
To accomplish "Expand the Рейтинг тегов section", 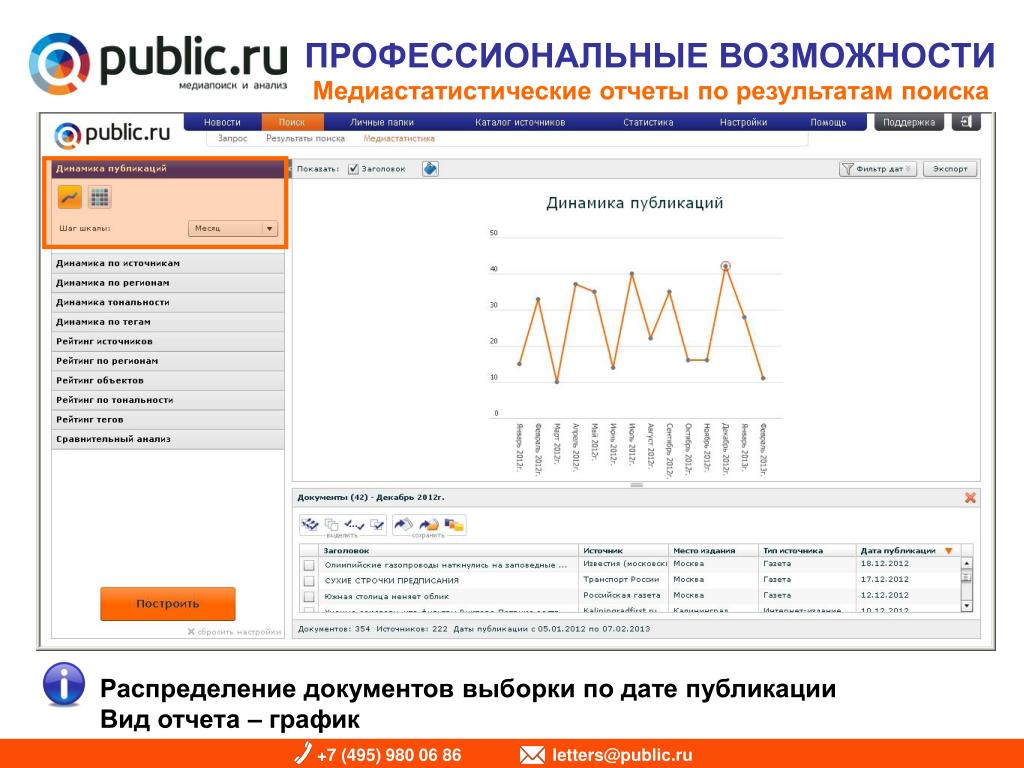I will [x=168, y=420].
